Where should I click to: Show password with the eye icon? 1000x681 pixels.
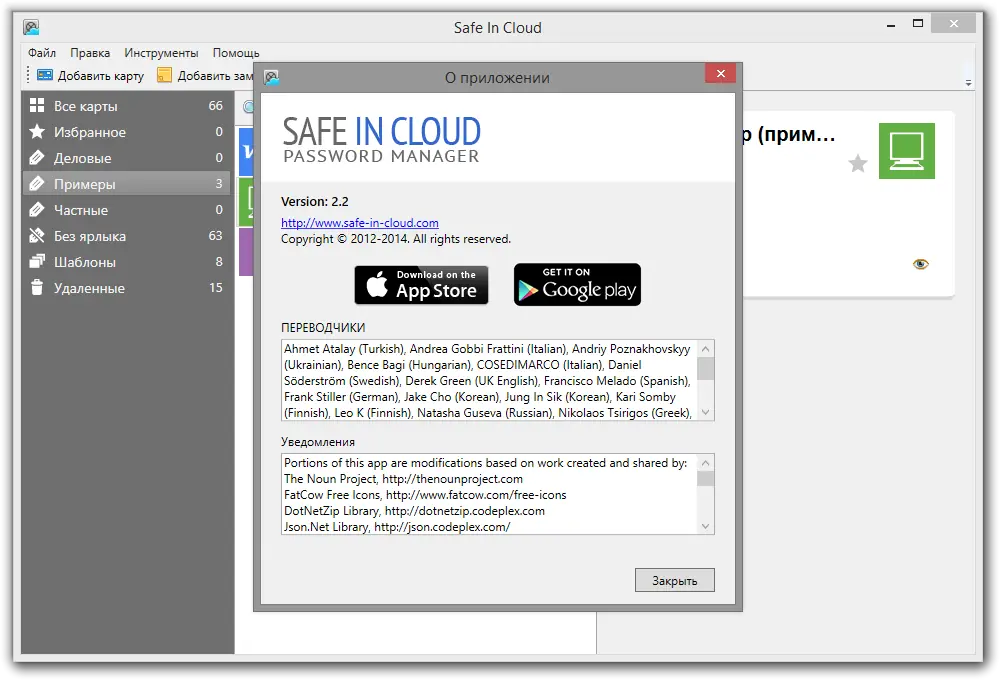[920, 264]
